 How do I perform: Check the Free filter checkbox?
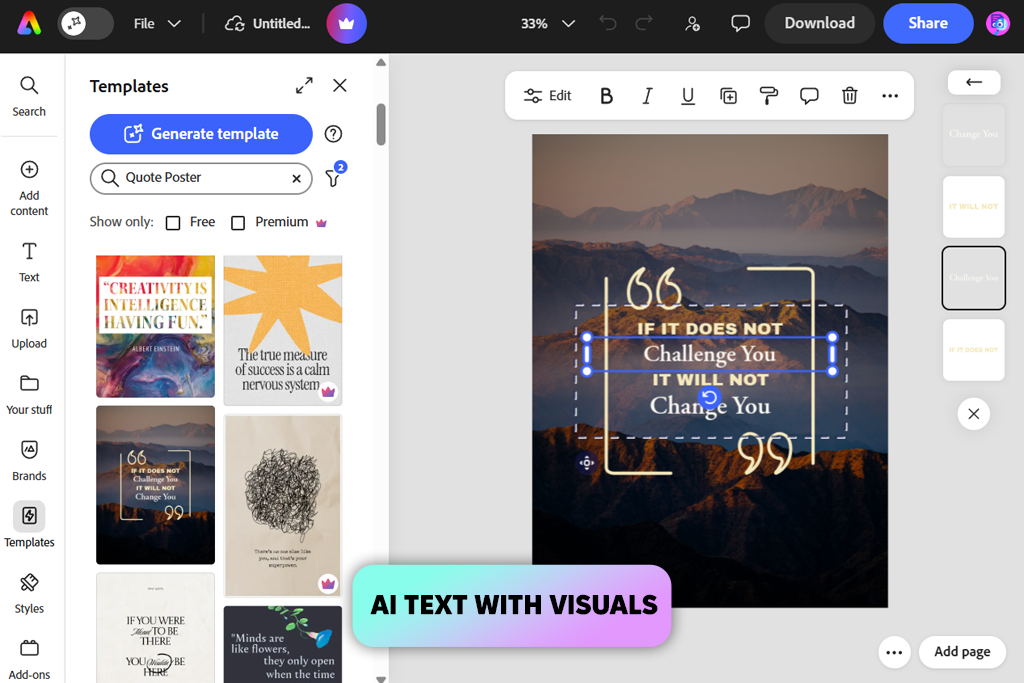(x=173, y=223)
